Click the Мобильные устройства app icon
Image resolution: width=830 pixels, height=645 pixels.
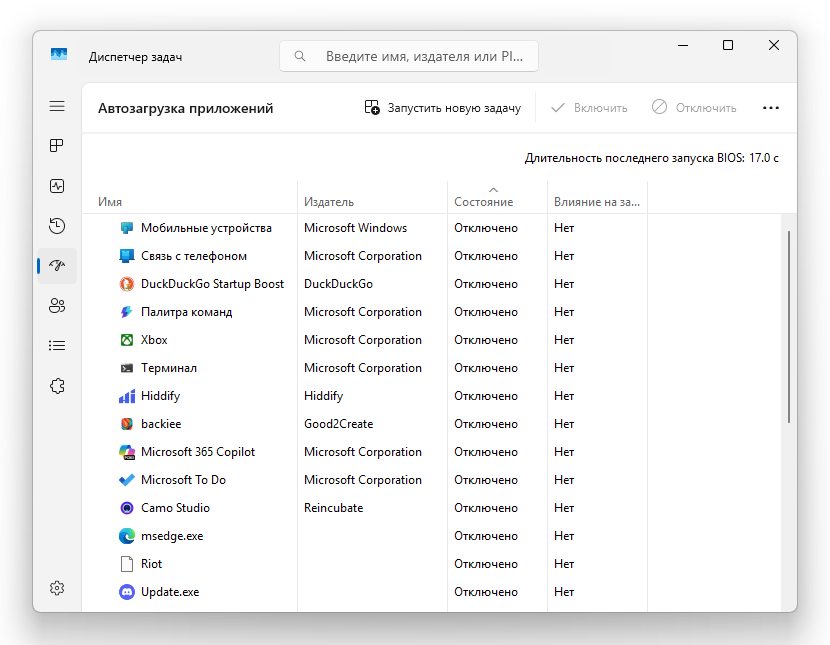(127, 228)
